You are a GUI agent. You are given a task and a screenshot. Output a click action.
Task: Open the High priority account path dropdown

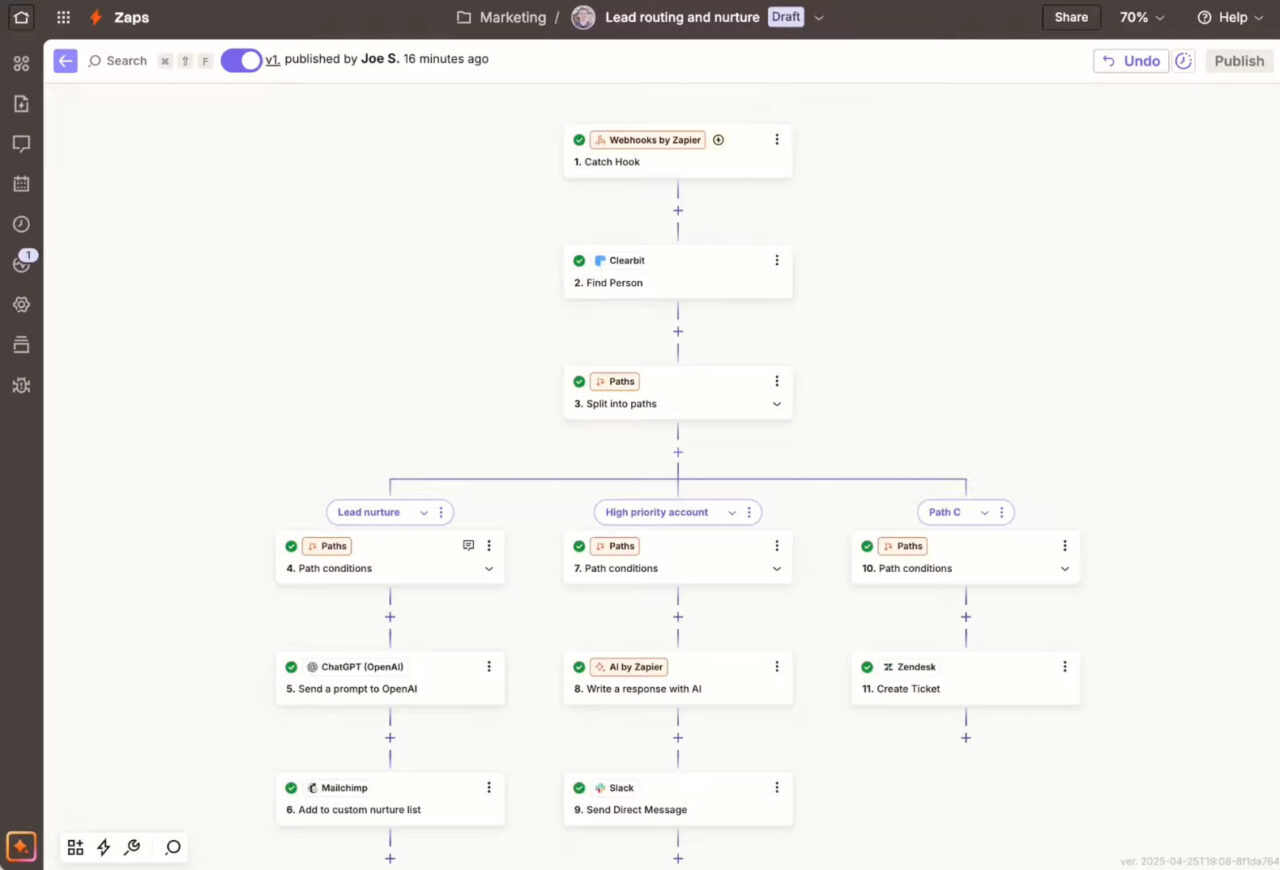pyautogui.click(x=732, y=511)
